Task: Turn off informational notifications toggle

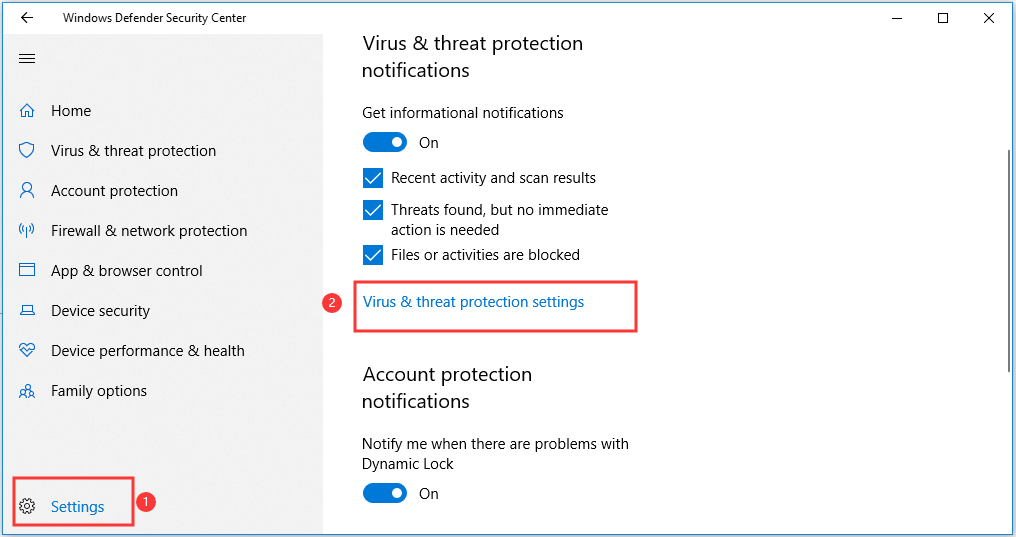Action: [x=385, y=143]
